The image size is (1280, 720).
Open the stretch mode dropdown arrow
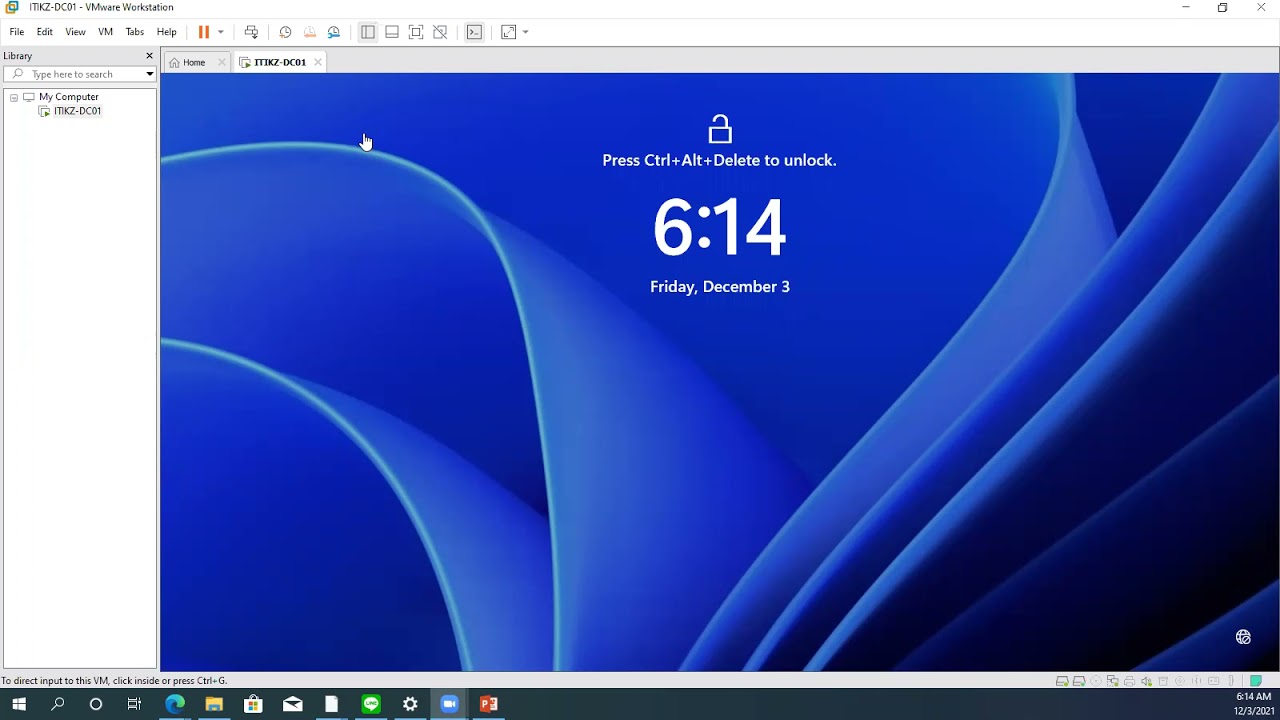pos(525,32)
